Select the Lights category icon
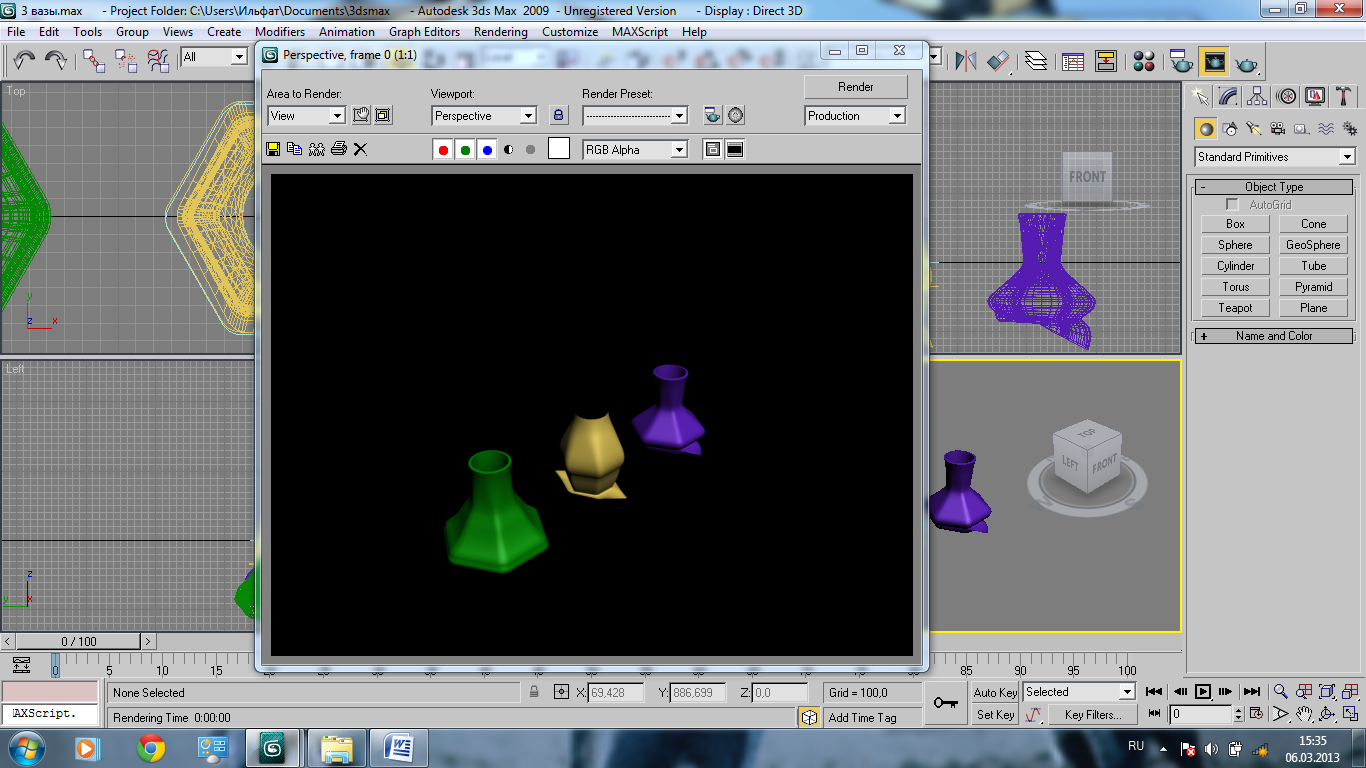The height and width of the screenshot is (768, 1366). (1254, 128)
